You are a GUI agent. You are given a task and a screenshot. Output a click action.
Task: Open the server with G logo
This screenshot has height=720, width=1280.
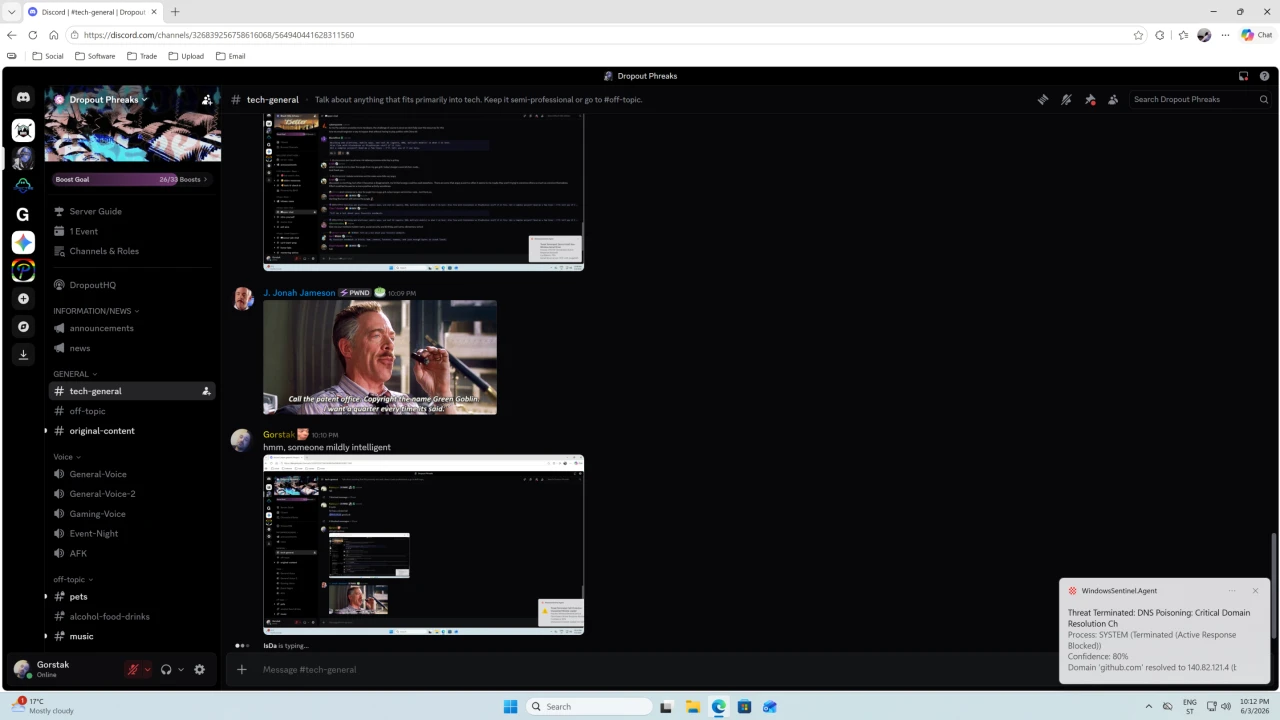pyautogui.click(x=23, y=214)
